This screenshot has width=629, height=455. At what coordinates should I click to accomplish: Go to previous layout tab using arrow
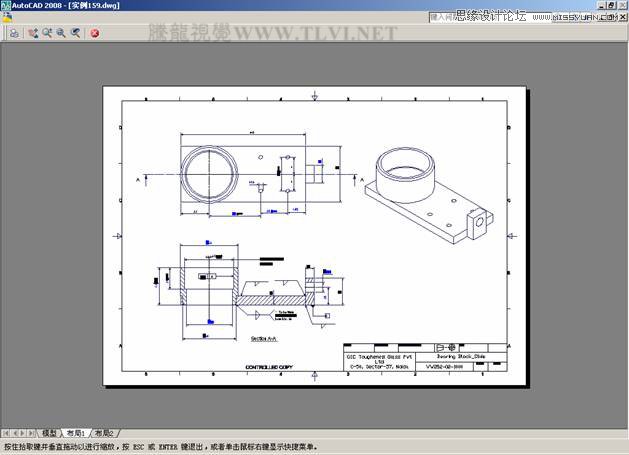[x=14, y=433]
